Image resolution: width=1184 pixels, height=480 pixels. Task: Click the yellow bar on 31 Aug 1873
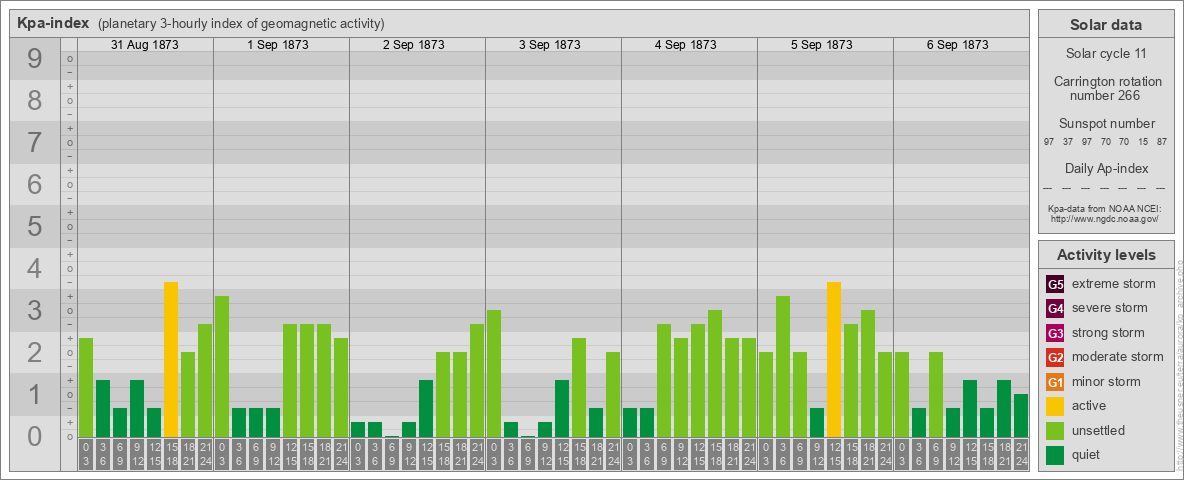pos(171,359)
